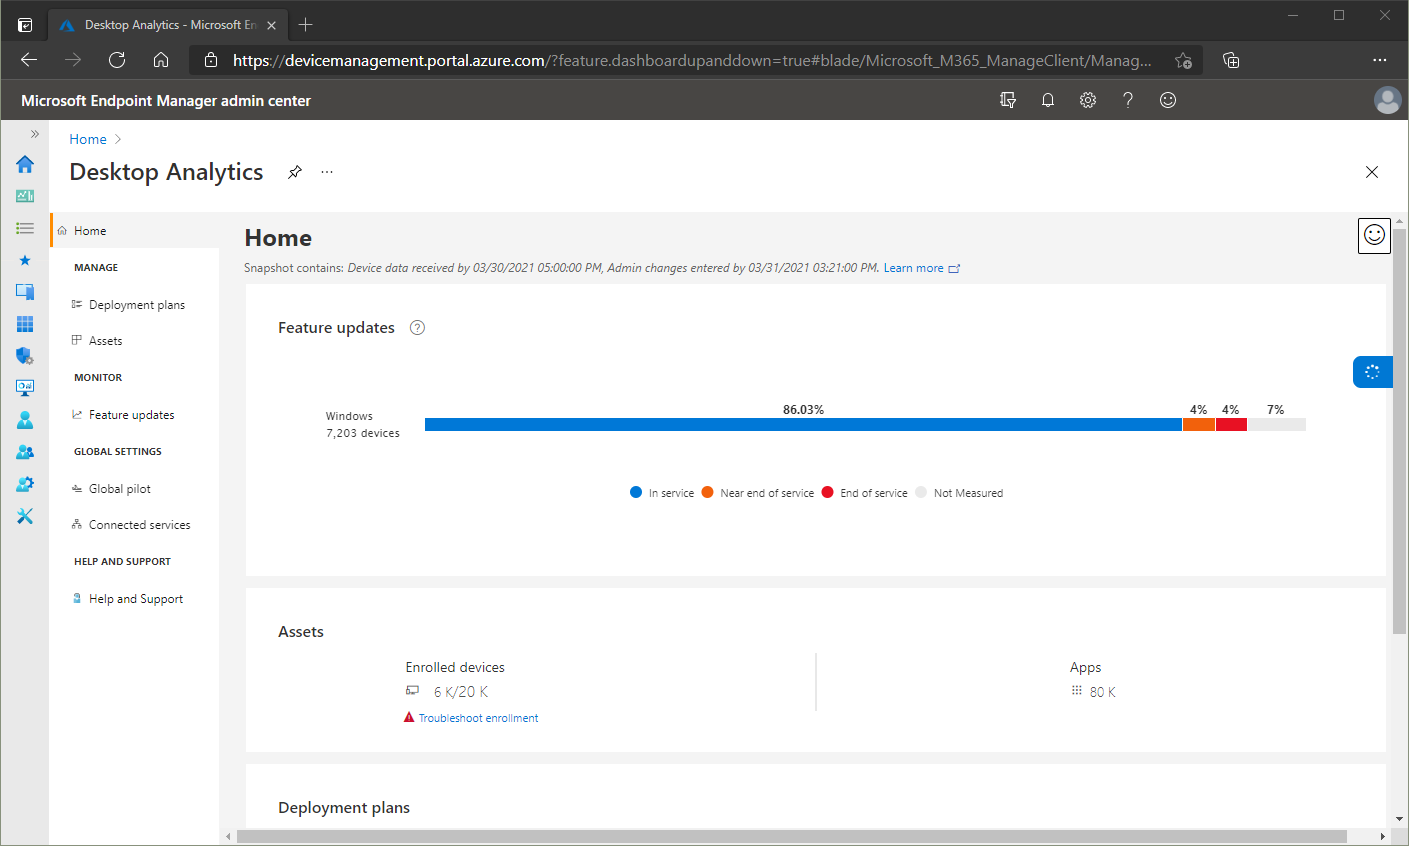The width and height of the screenshot is (1409, 846).
Task: Toggle End of service legend item
Action: point(865,493)
